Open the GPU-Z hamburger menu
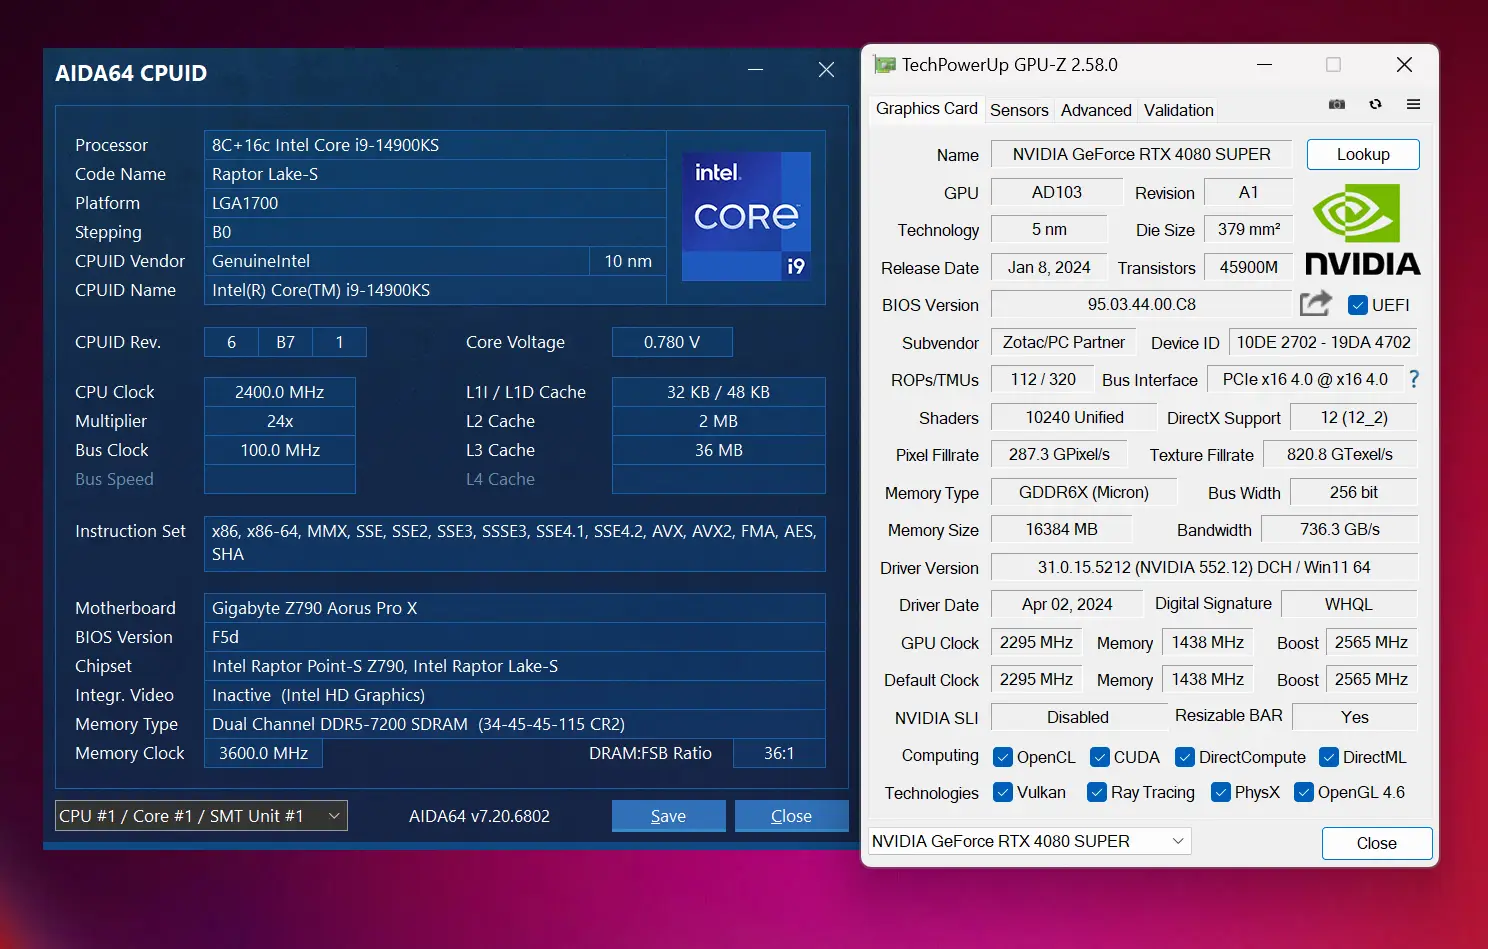Screen dimensions: 1488x949 click(1413, 104)
